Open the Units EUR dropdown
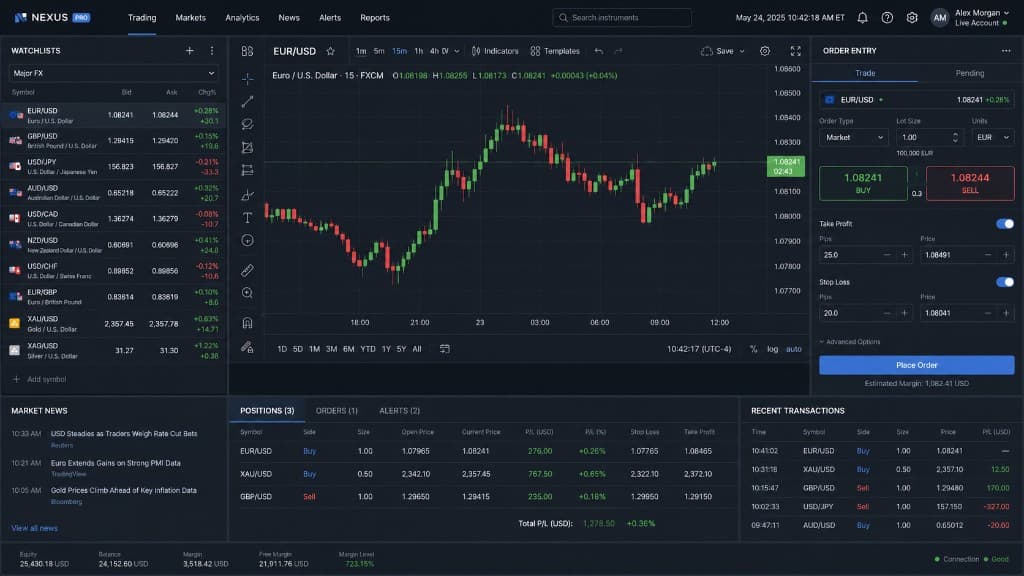 point(993,137)
